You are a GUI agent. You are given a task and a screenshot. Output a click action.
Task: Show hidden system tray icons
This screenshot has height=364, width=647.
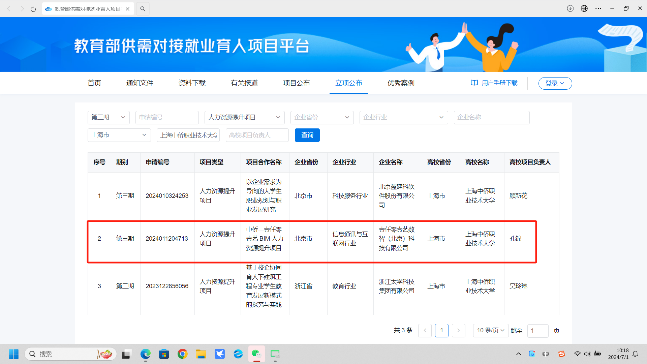click(519, 354)
